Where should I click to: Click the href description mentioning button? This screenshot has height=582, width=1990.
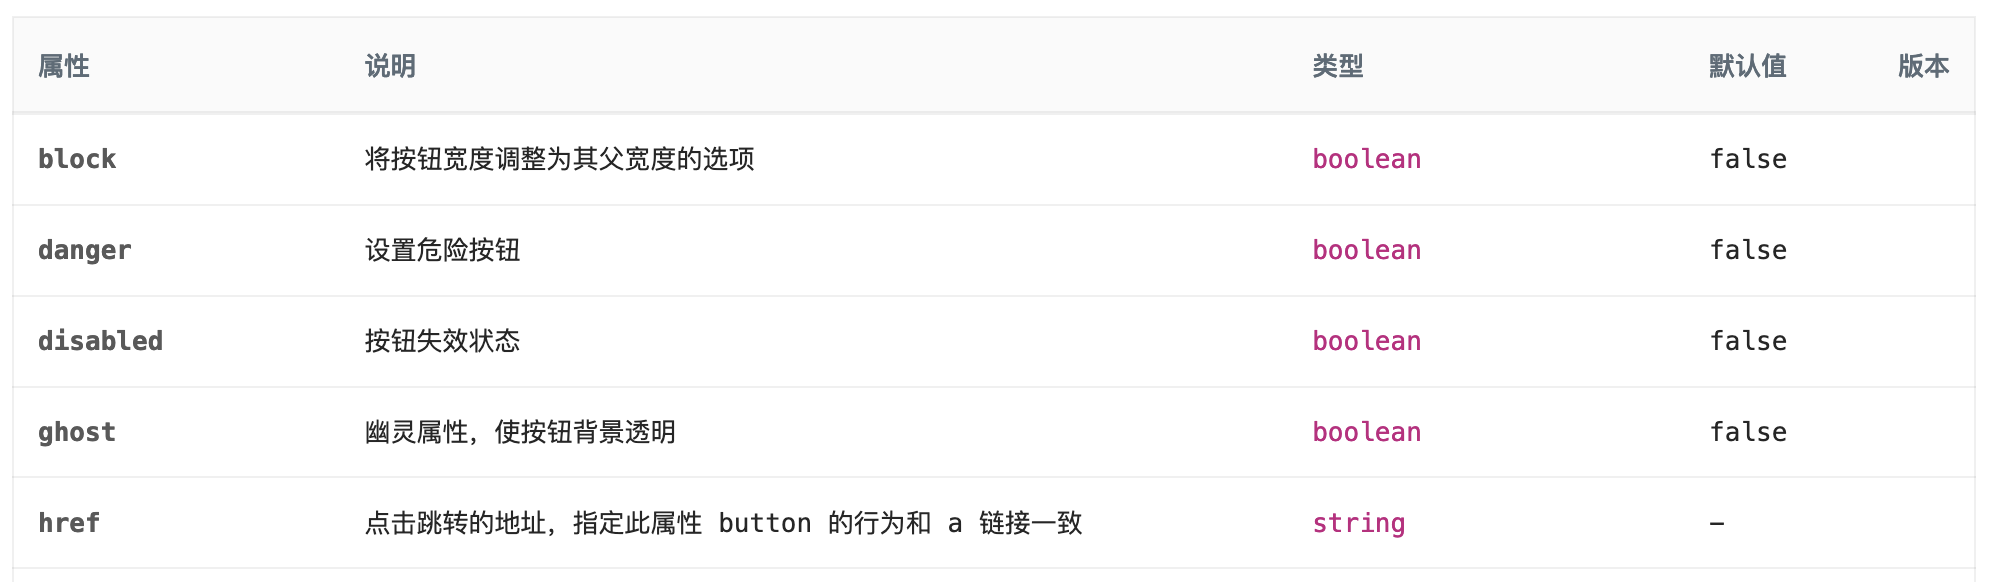point(723,523)
